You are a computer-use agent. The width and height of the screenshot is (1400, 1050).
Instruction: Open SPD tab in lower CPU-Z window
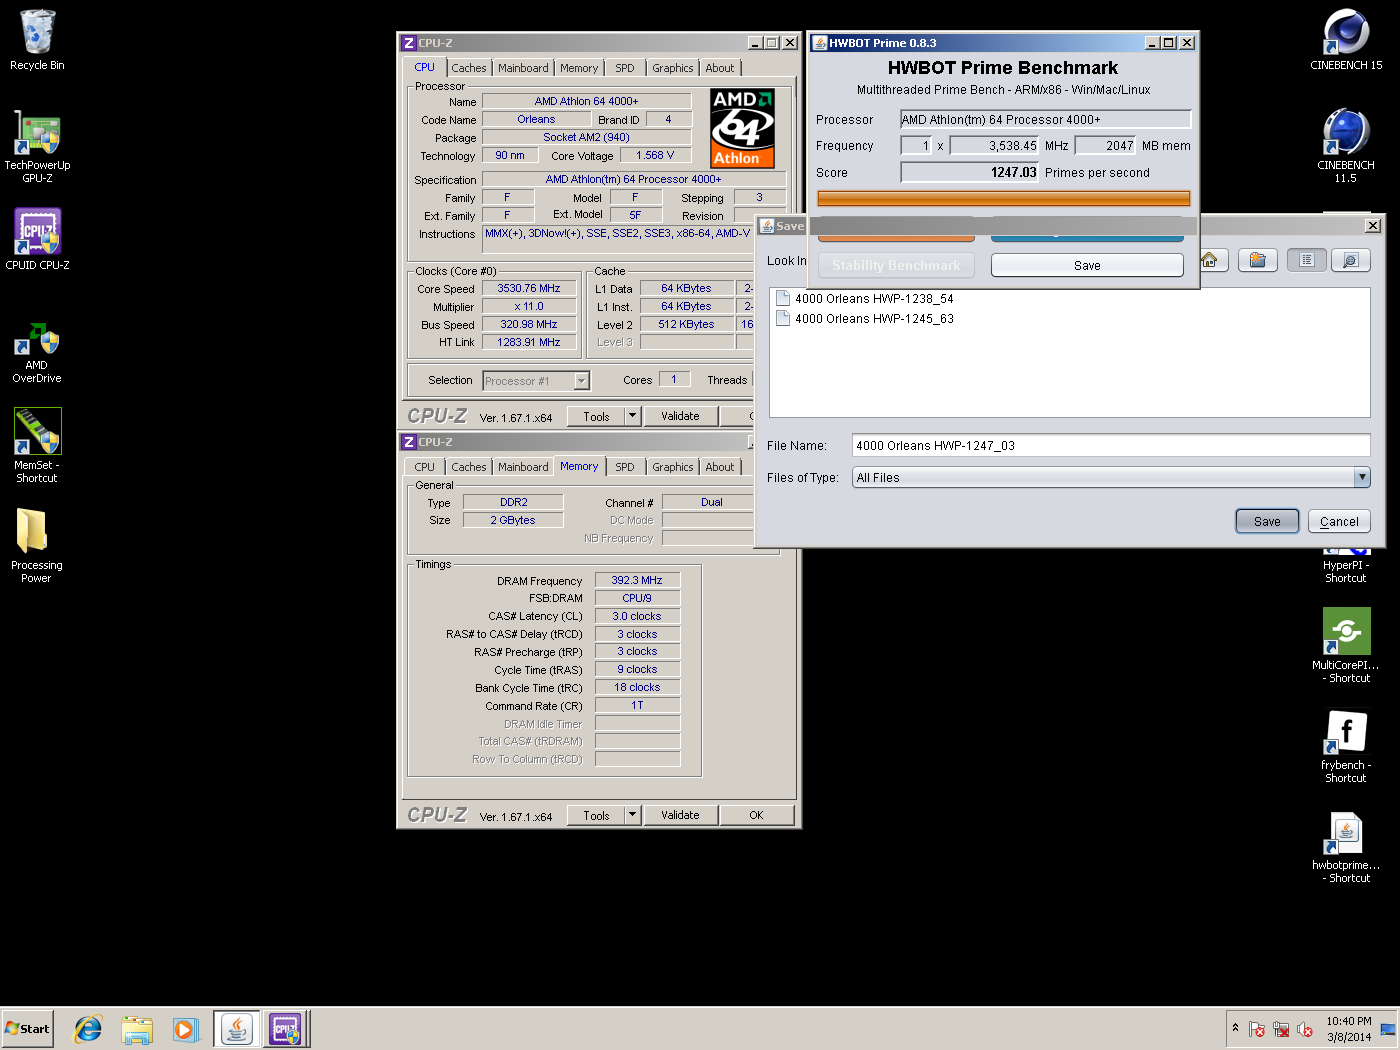click(x=625, y=467)
